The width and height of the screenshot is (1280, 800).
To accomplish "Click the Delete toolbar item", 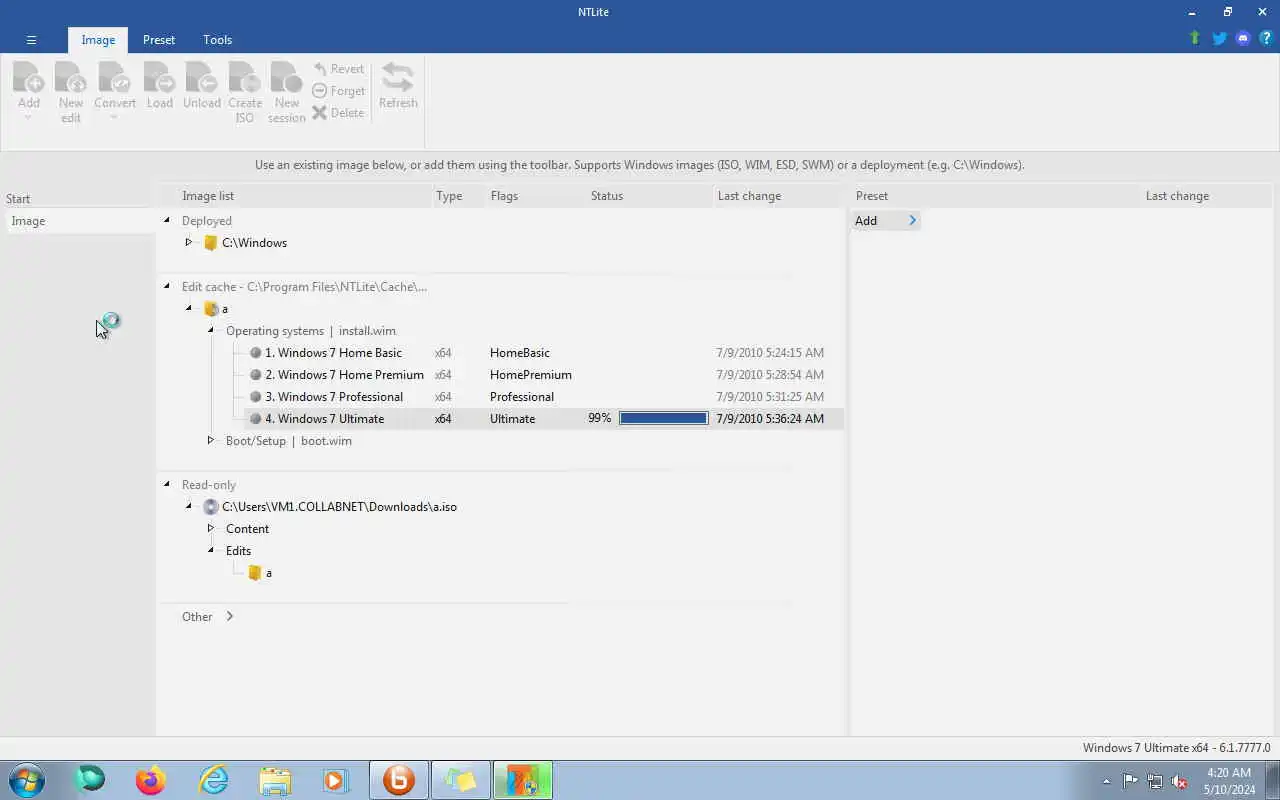I will (x=338, y=113).
